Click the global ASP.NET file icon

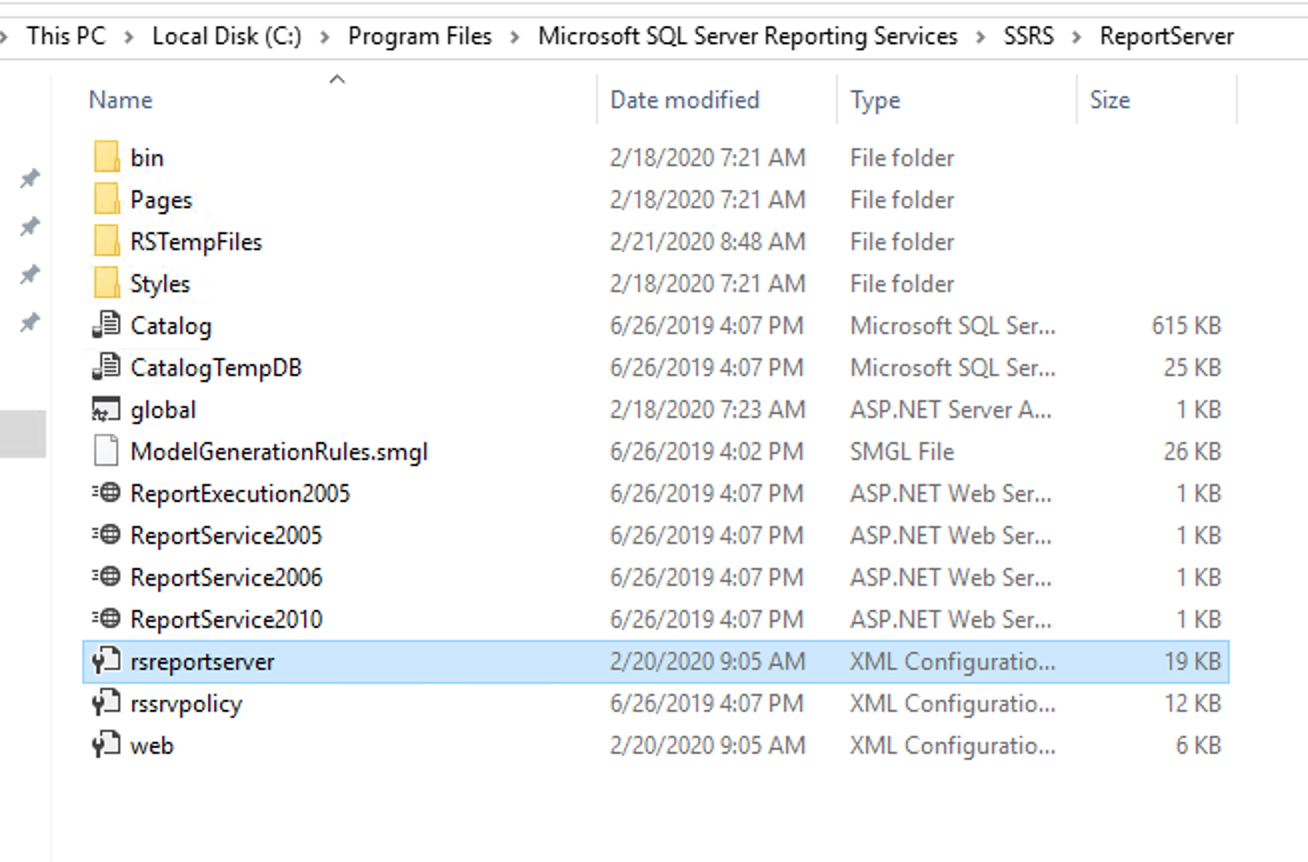[x=106, y=409]
